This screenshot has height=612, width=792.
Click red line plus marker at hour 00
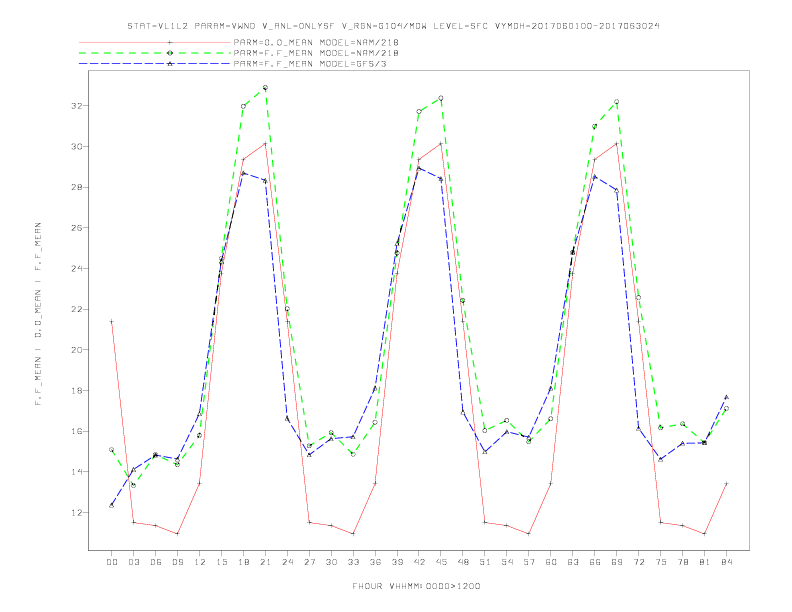(112, 321)
